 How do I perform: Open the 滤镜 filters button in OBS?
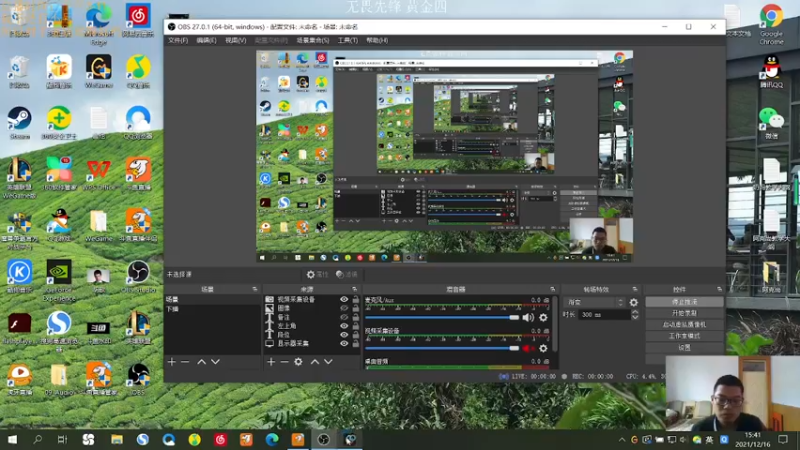click(346, 274)
